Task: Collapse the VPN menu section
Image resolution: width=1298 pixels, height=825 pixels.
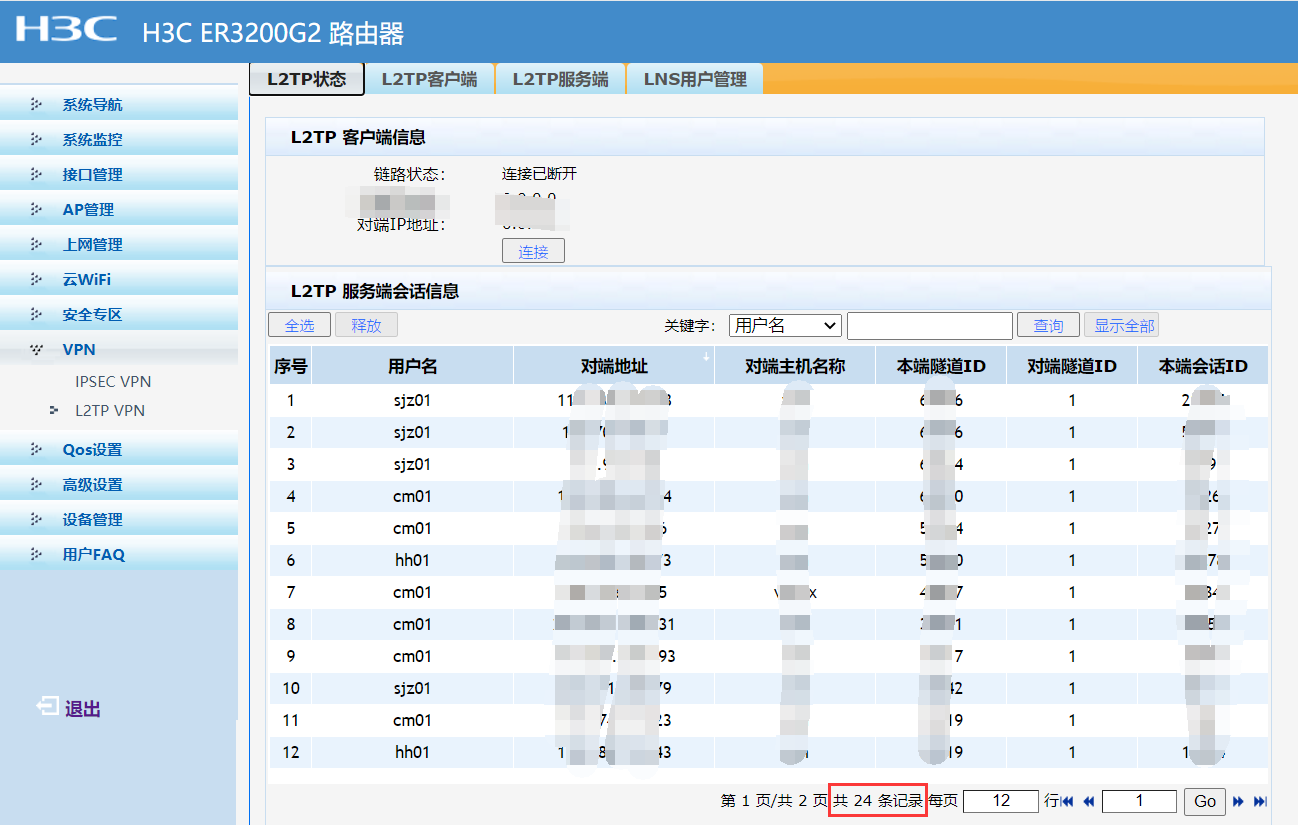Action: [79, 349]
